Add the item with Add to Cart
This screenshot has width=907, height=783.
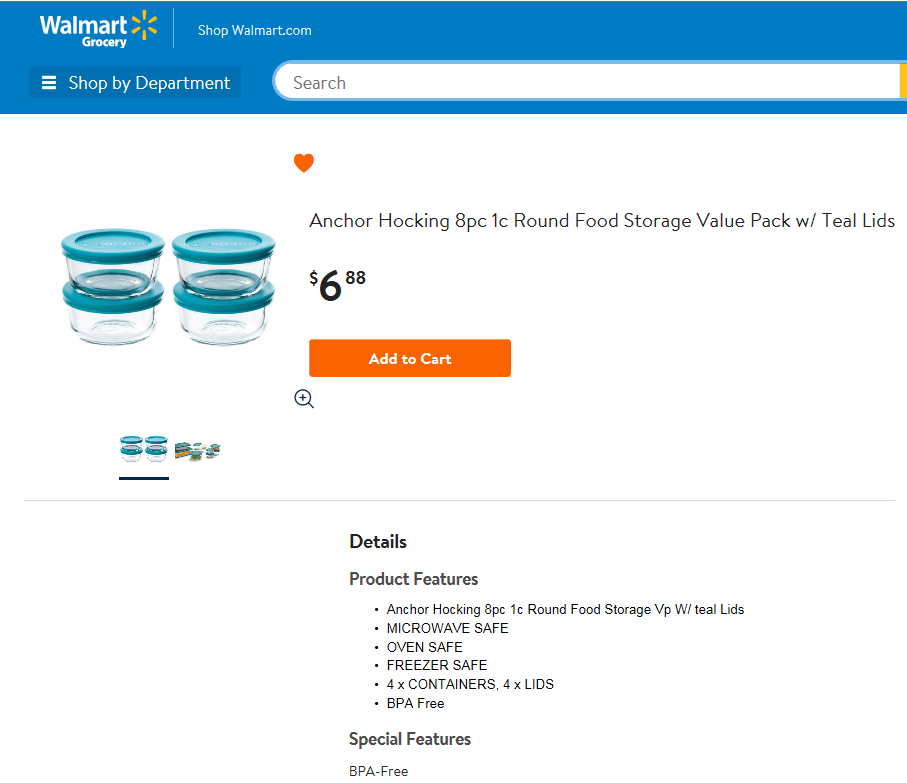[410, 358]
